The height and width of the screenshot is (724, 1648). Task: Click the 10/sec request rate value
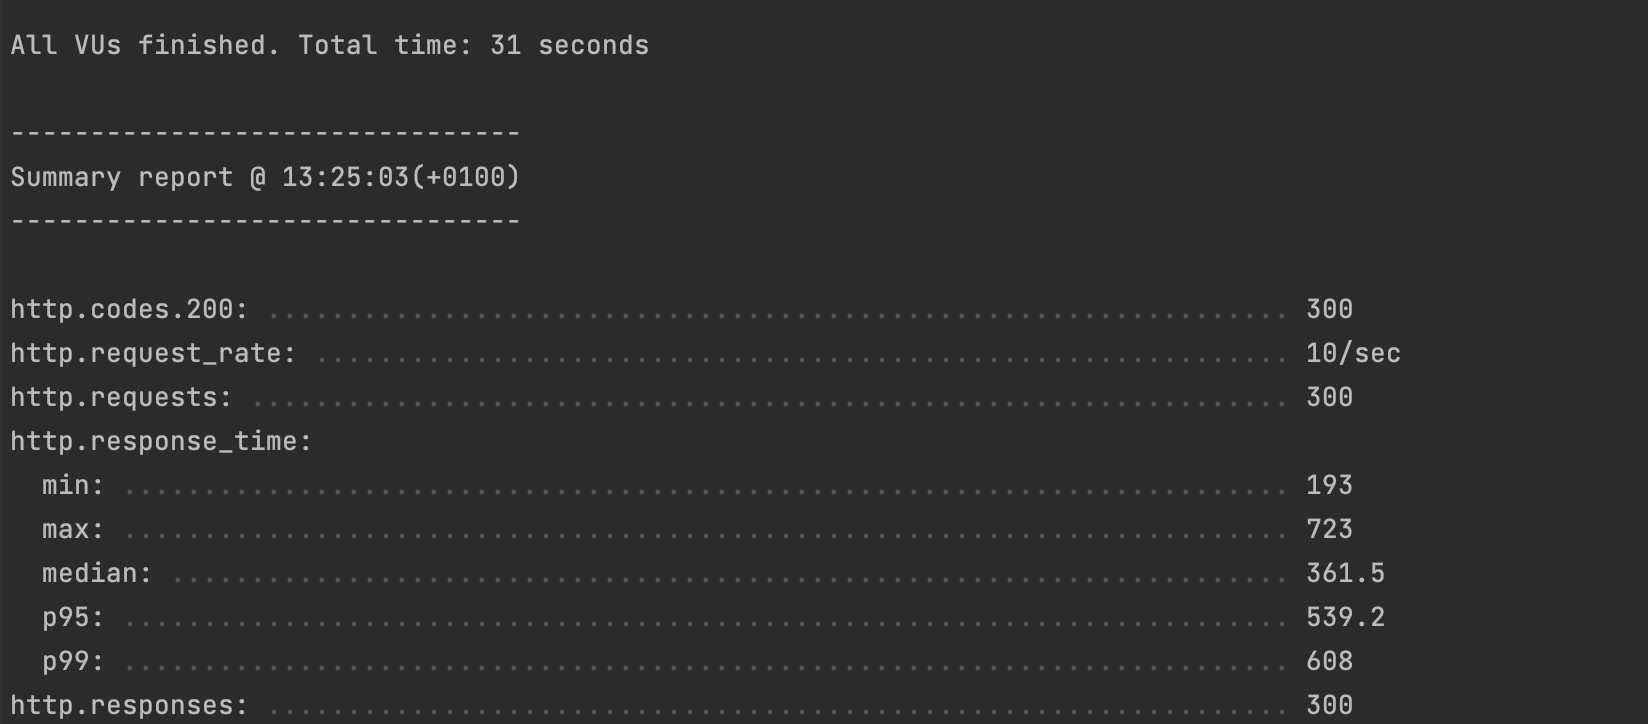[x=1353, y=353]
